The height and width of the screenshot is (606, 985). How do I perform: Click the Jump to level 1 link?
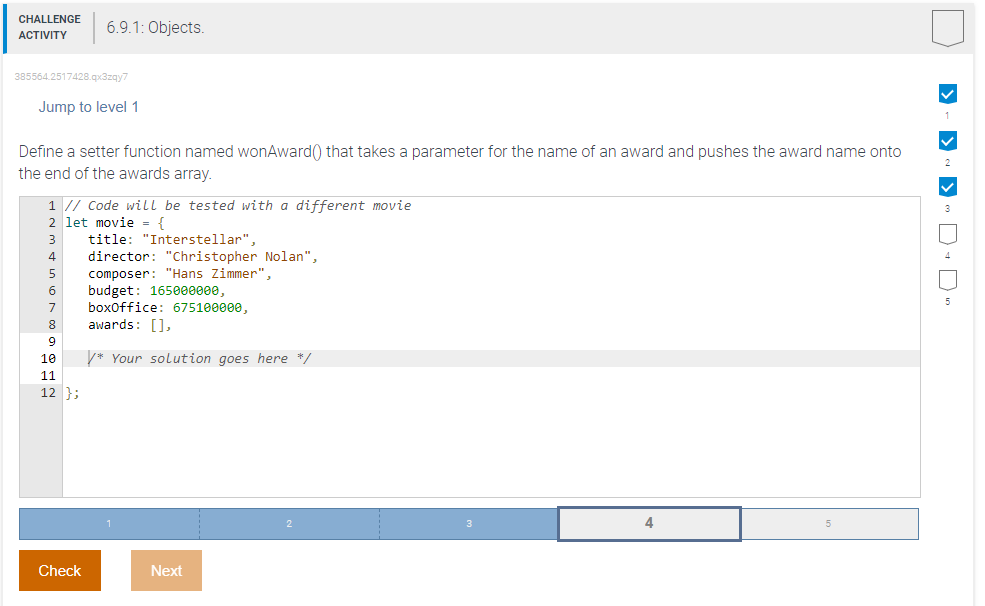[88, 107]
